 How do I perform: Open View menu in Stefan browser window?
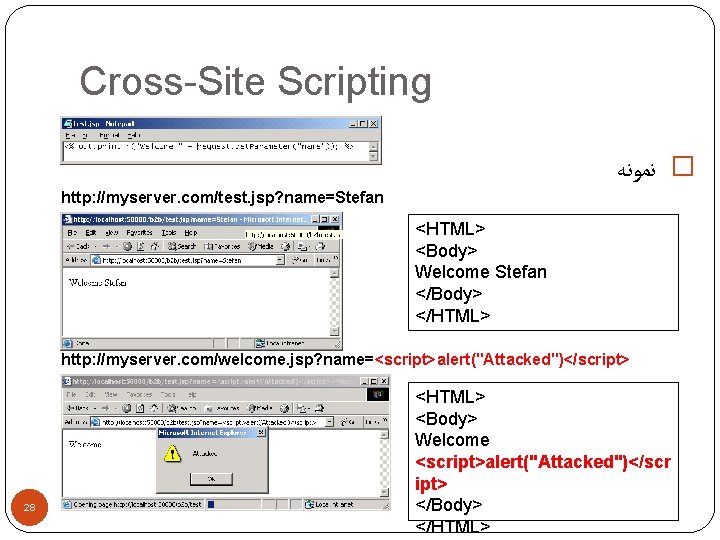point(112,233)
